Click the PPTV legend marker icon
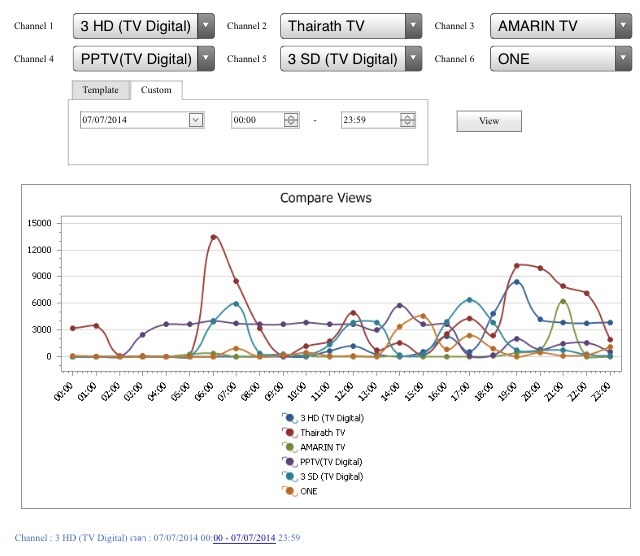The width and height of the screenshot is (640, 556). coord(290,462)
